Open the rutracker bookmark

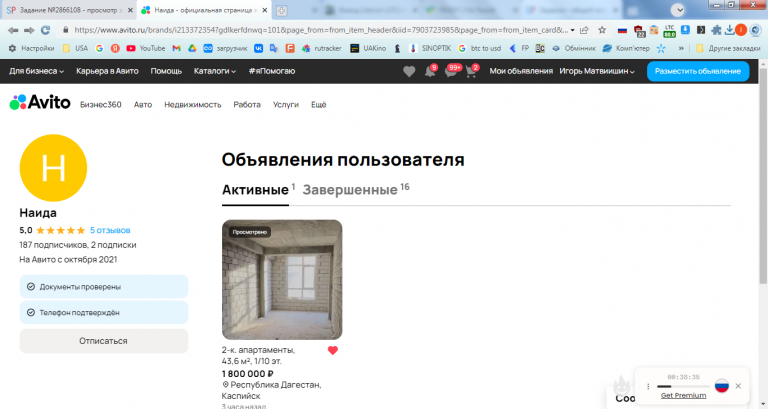pyautogui.click(x=321, y=48)
